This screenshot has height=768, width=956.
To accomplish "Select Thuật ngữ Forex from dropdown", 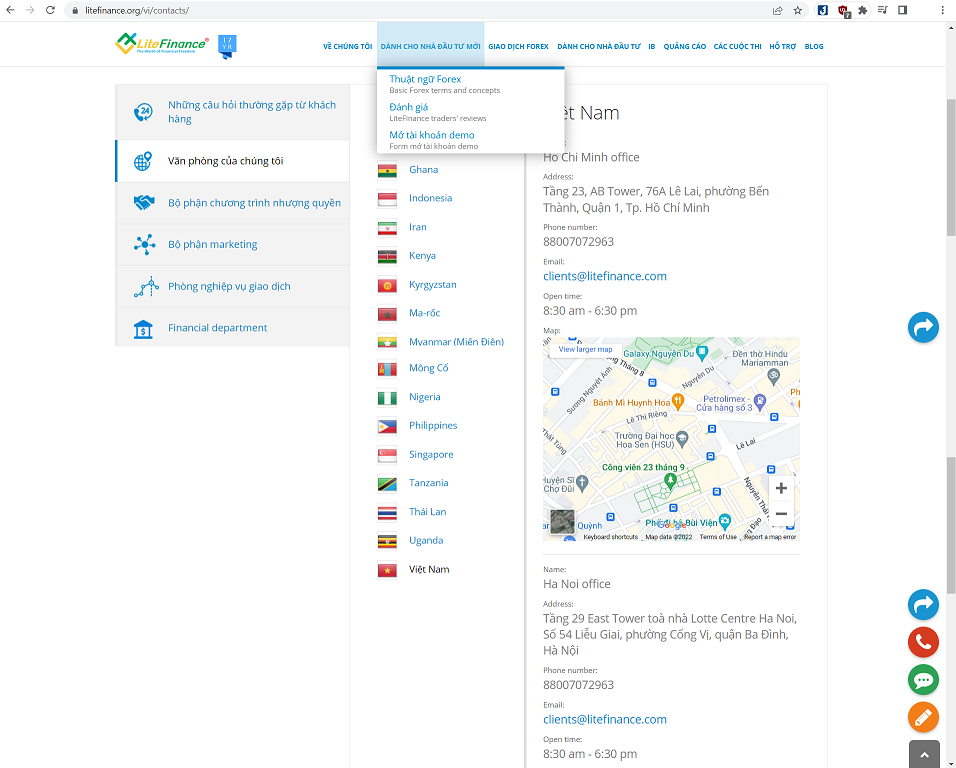I will point(425,79).
